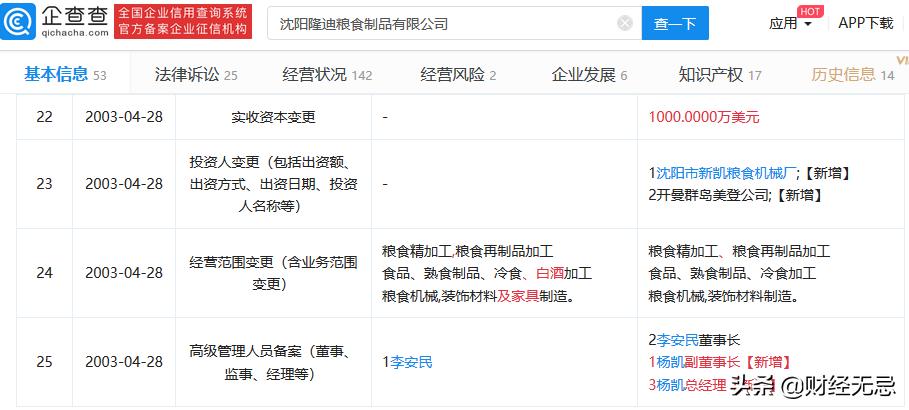
Task: Open the APP下载 link
Action: [866, 23]
